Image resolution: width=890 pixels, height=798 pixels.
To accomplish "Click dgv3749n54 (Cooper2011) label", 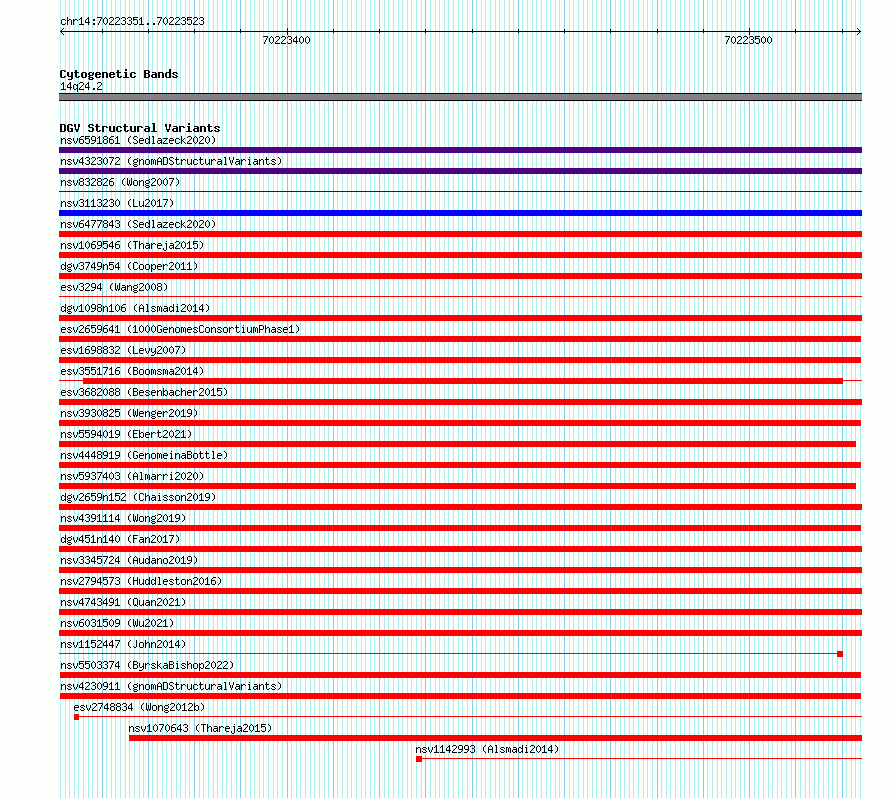I will pos(129,266).
